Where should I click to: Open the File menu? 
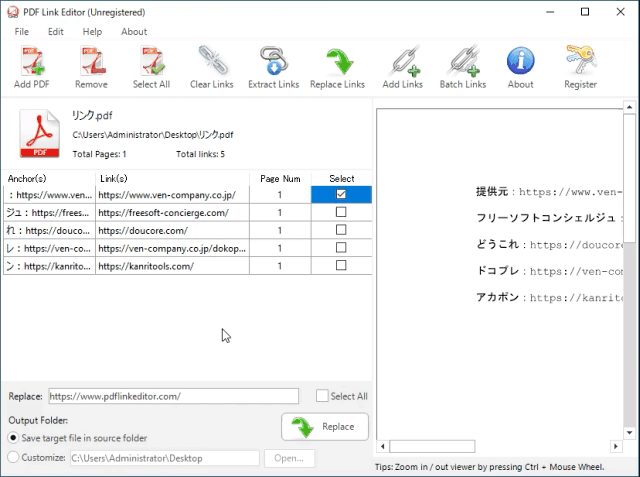(22, 31)
